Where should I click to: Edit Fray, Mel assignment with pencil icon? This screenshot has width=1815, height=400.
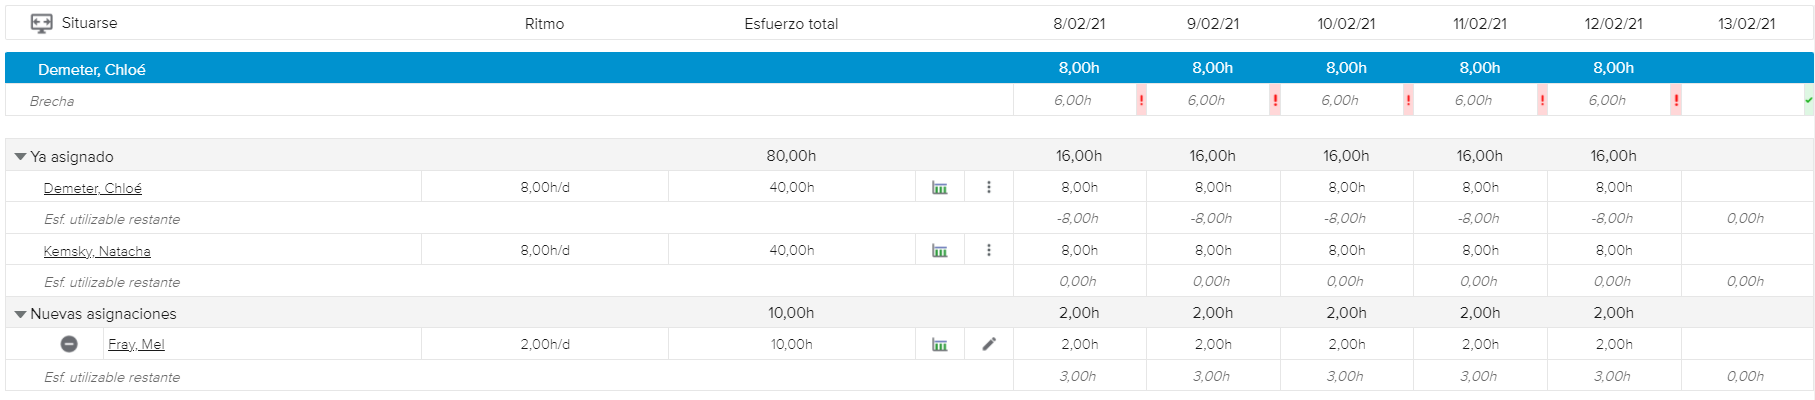[x=989, y=345]
